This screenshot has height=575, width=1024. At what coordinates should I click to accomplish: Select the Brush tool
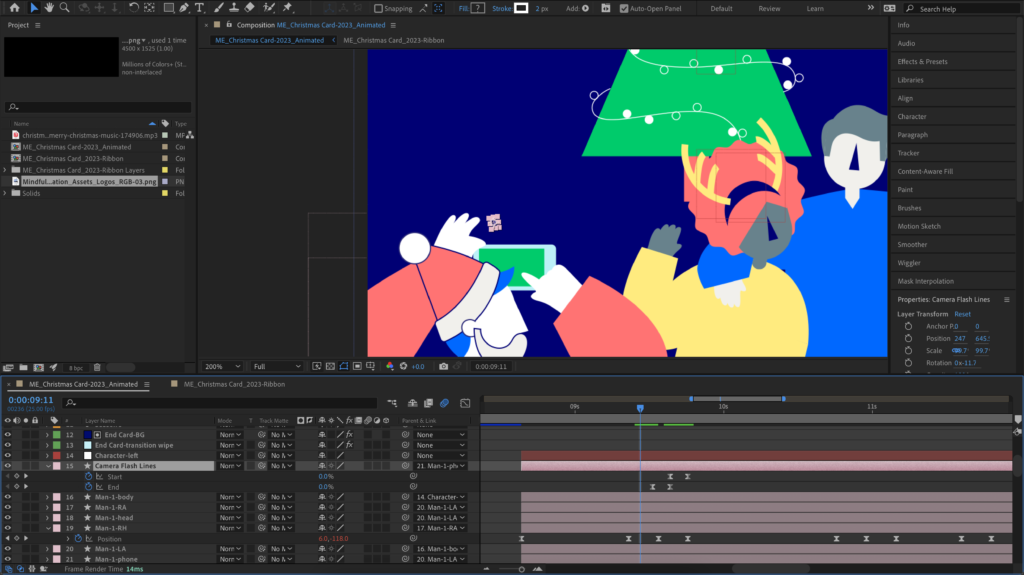pyautogui.click(x=219, y=8)
